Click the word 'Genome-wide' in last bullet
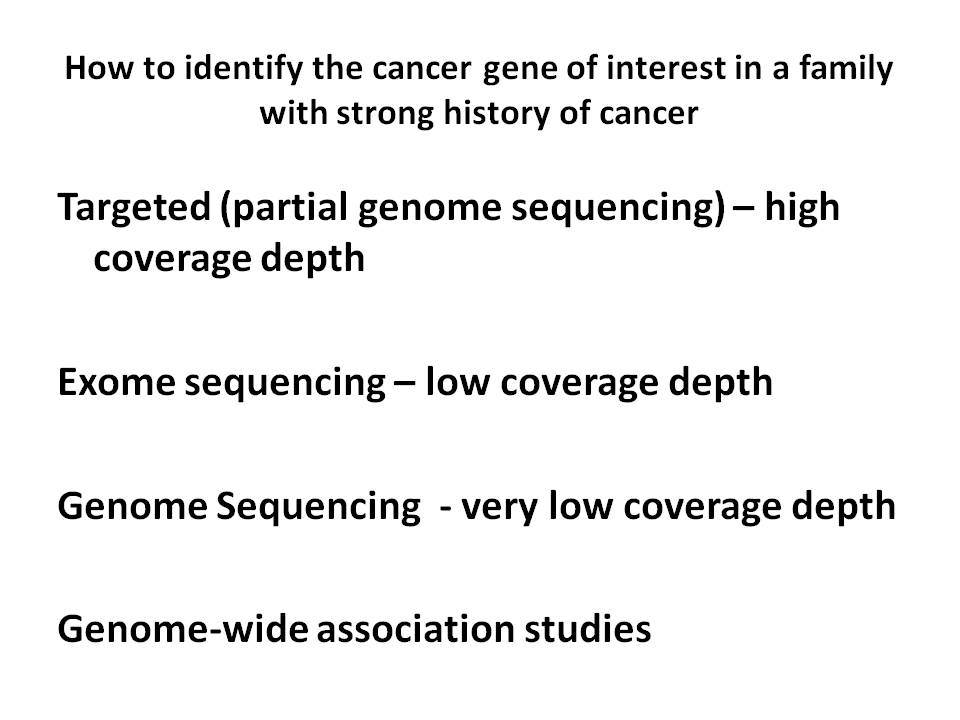Viewport: 960px width, 720px height. 182,628
